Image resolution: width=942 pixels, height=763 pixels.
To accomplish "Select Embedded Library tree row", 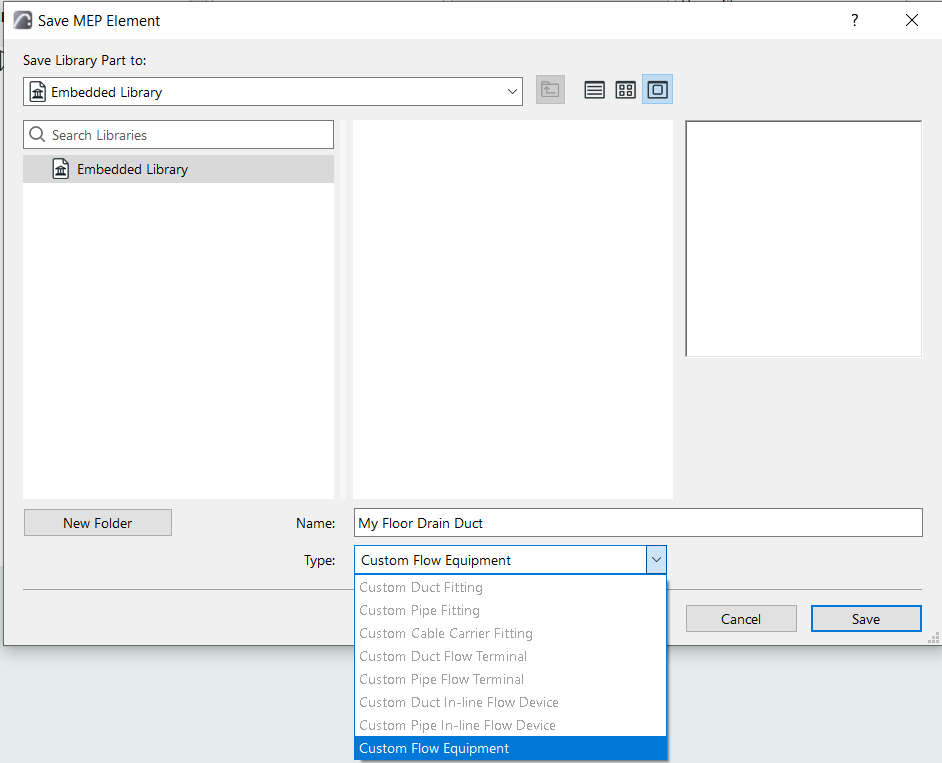I will pyautogui.click(x=178, y=169).
